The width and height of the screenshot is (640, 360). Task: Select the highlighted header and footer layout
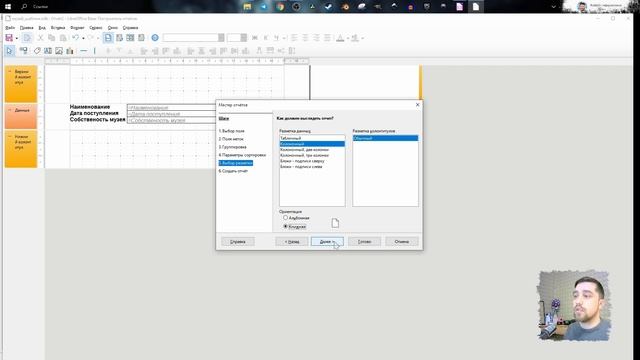(385, 138)
